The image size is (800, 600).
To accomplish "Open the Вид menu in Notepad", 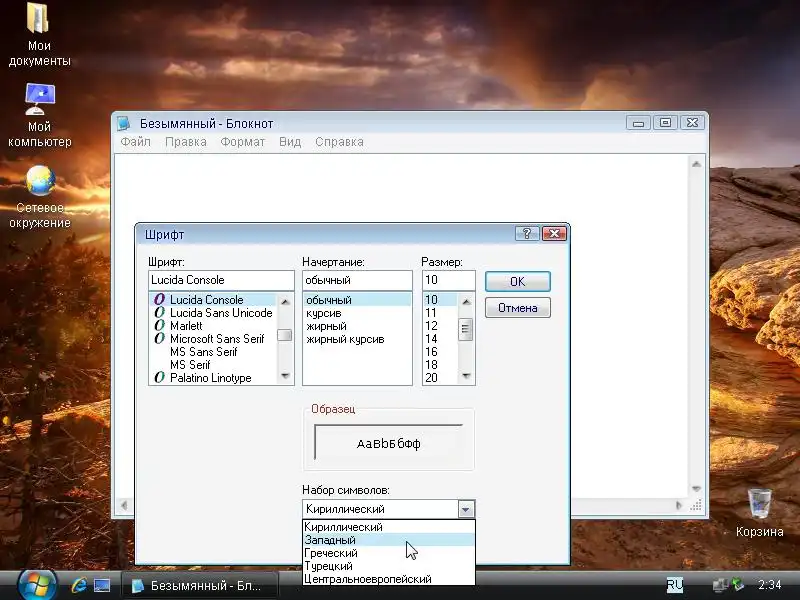I will click(x=290, y=142).
